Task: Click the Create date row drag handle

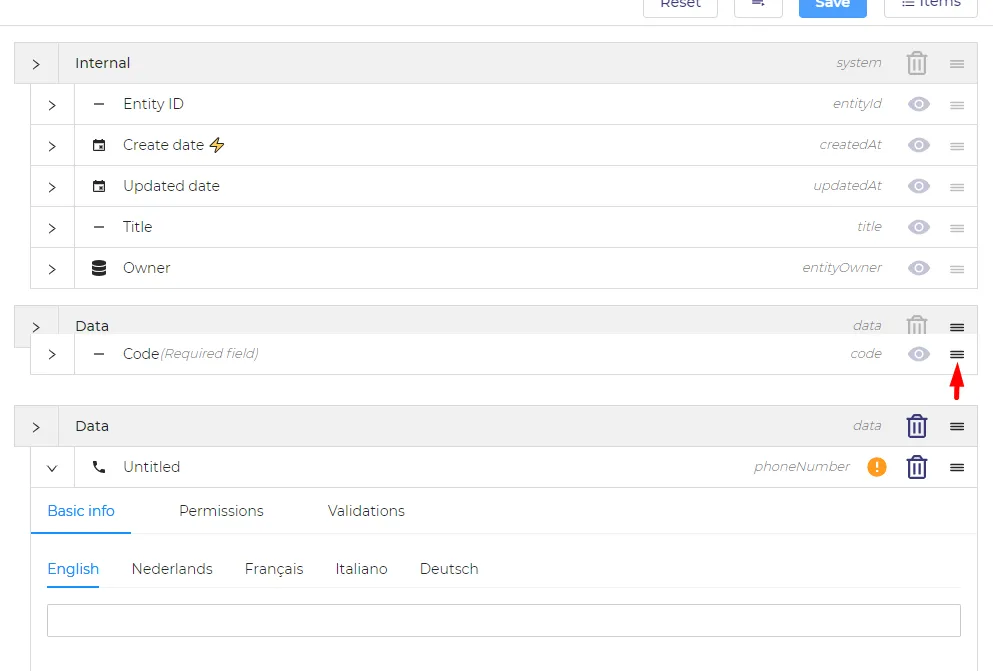Action: (957, 146)
